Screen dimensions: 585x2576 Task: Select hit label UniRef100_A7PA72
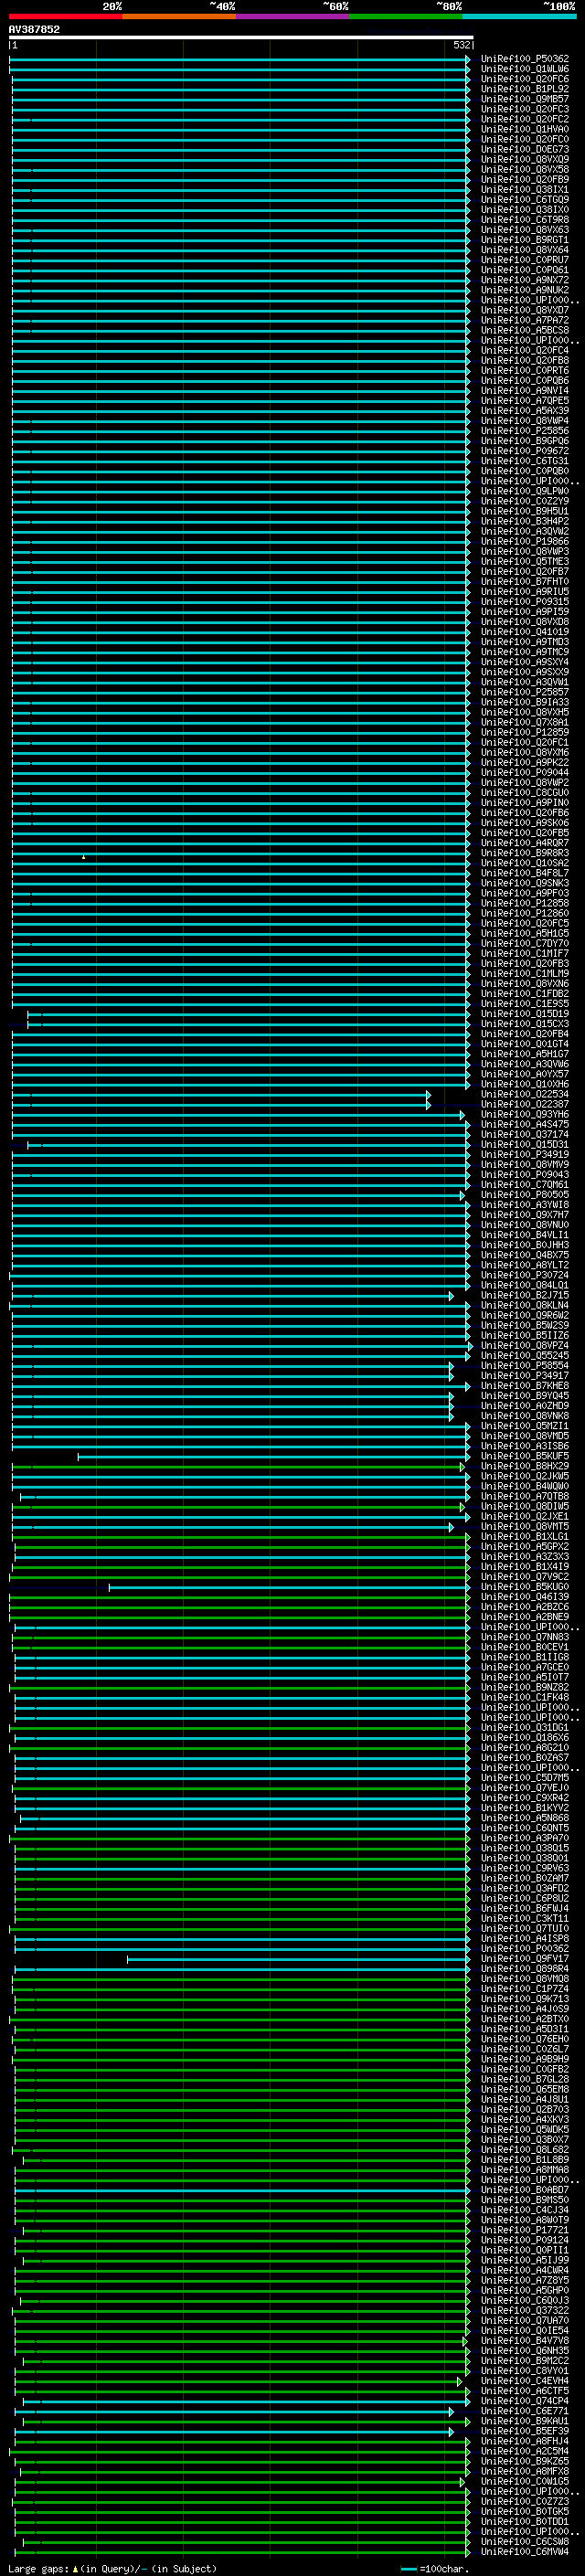coord(525,320)
